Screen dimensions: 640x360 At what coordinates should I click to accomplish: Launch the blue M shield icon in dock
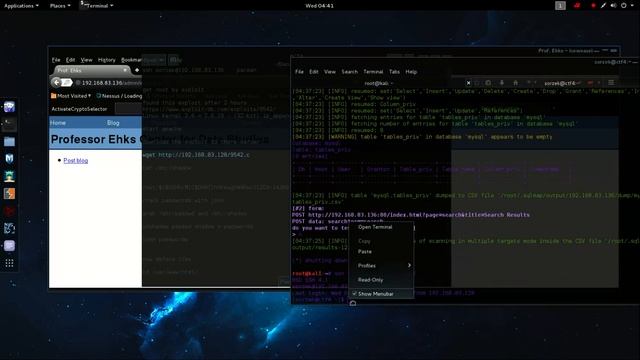pyautogui.click(x=9, y=158)
